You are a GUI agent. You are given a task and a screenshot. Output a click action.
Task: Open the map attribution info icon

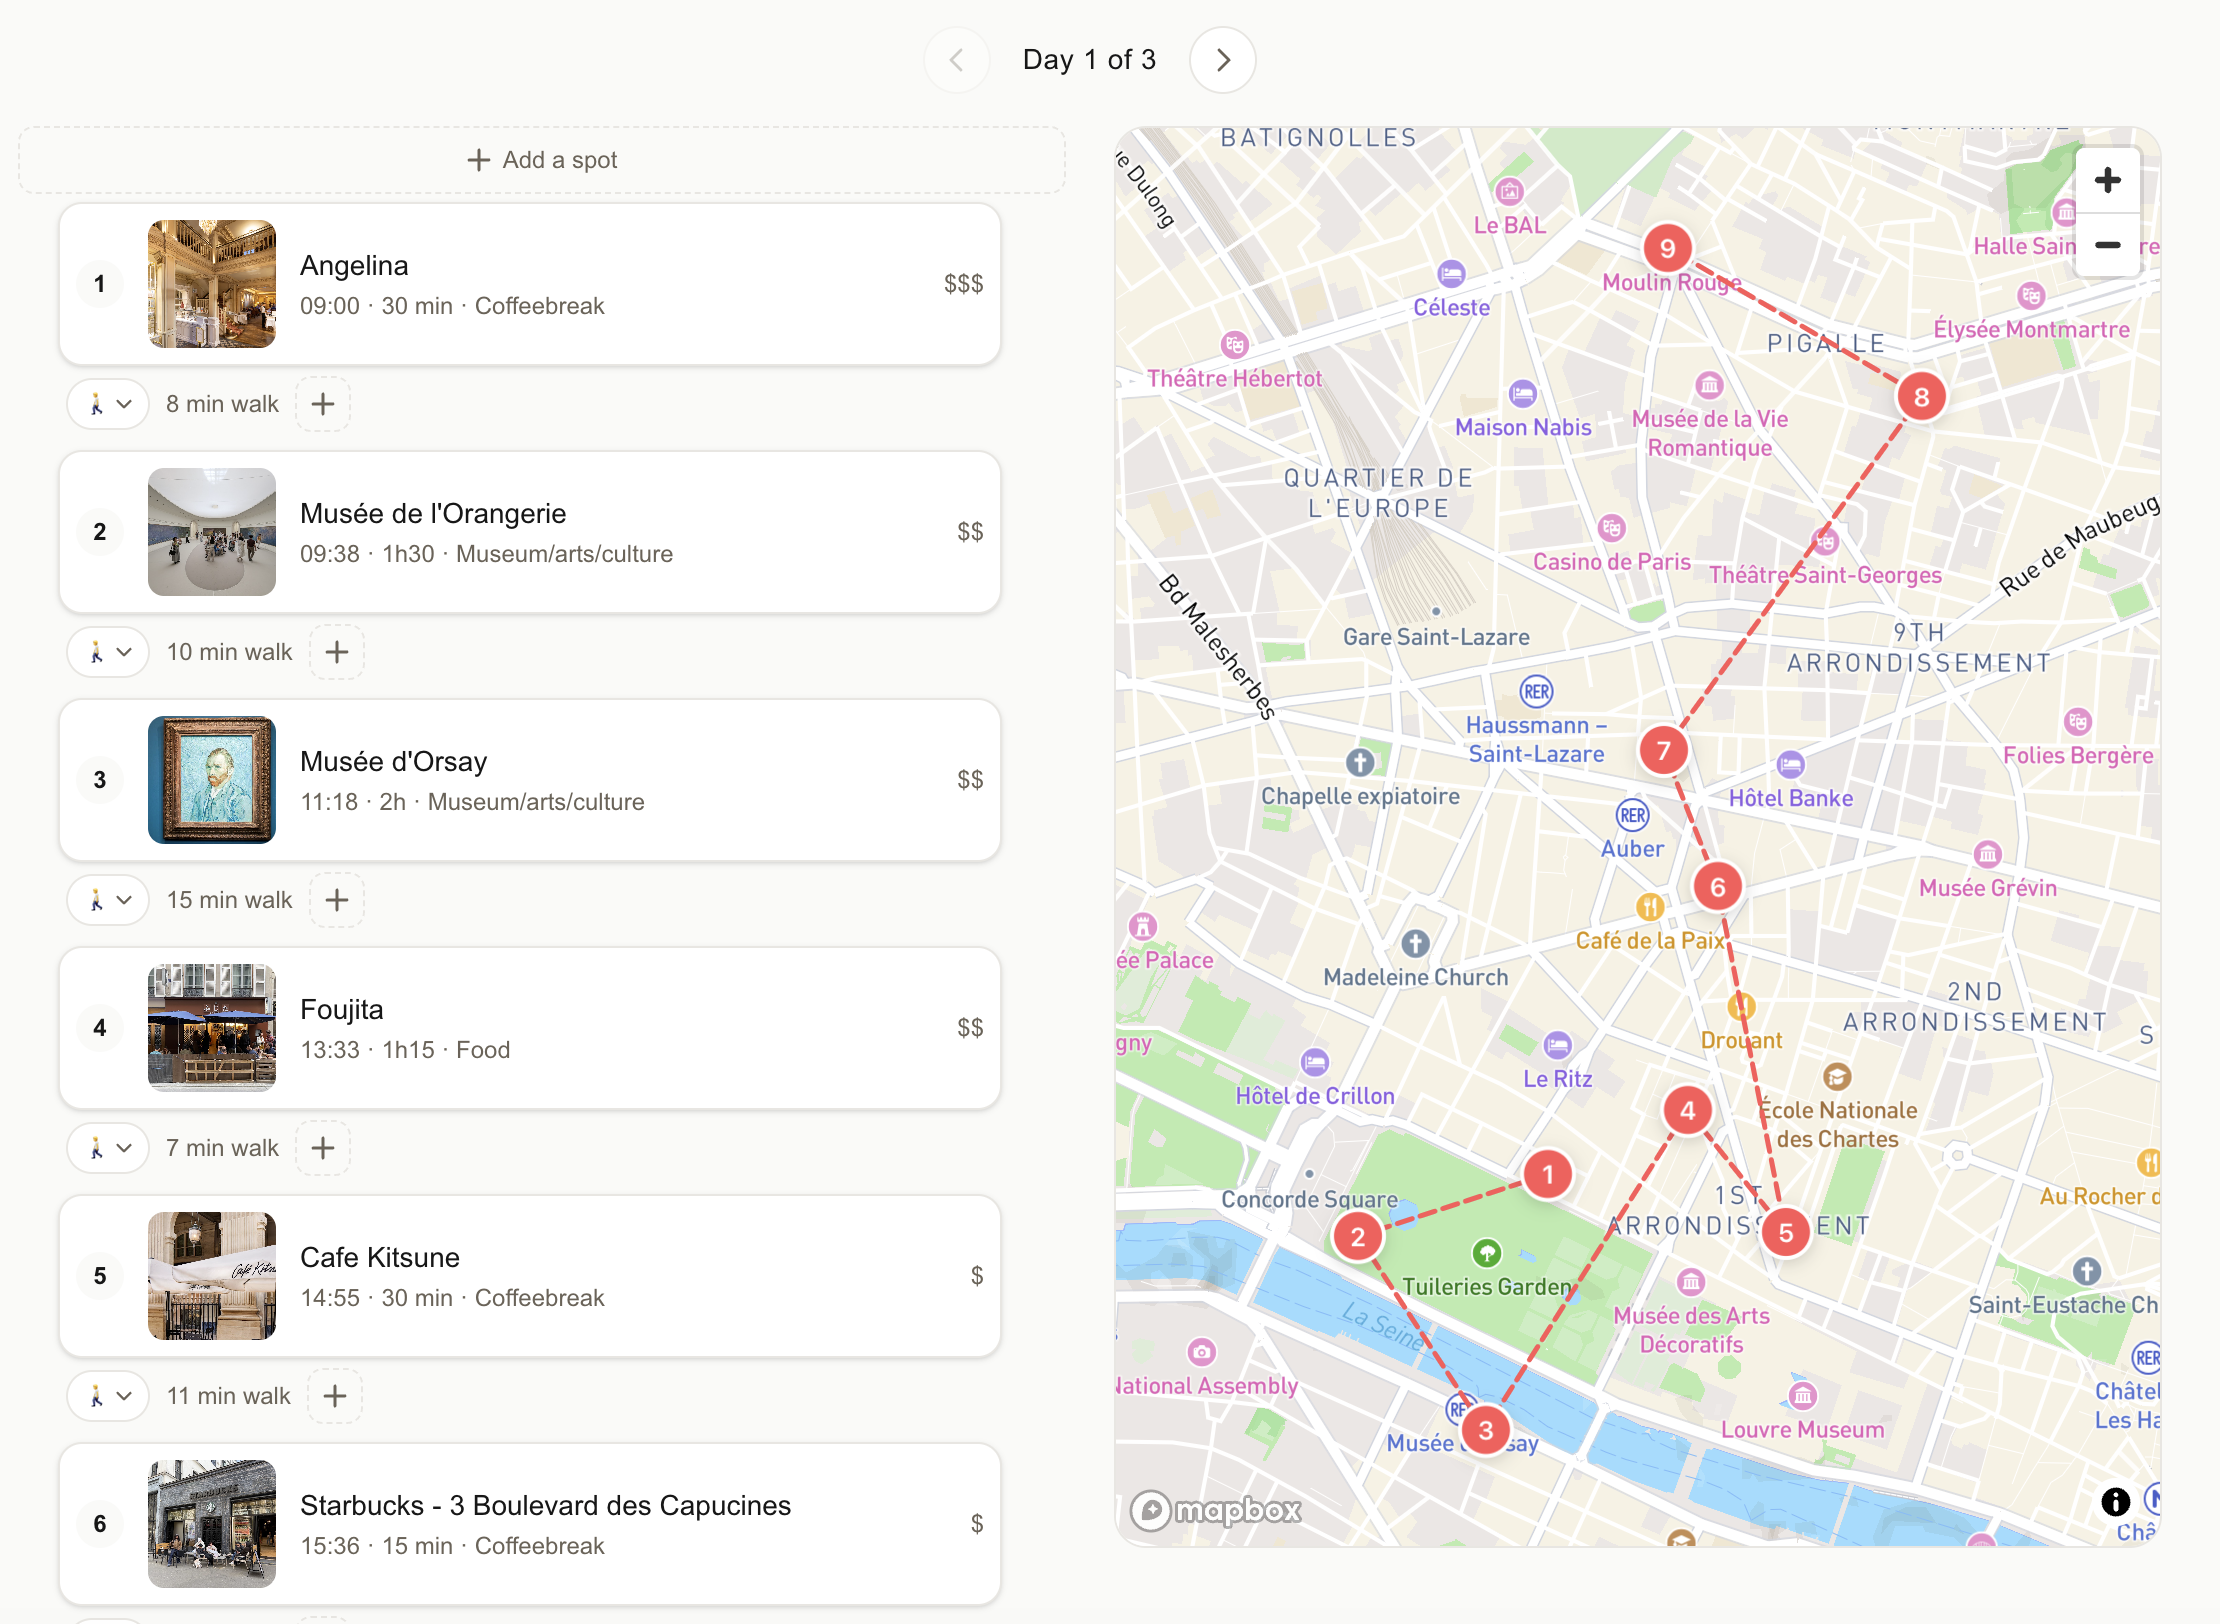(x=2115, y=1501)
